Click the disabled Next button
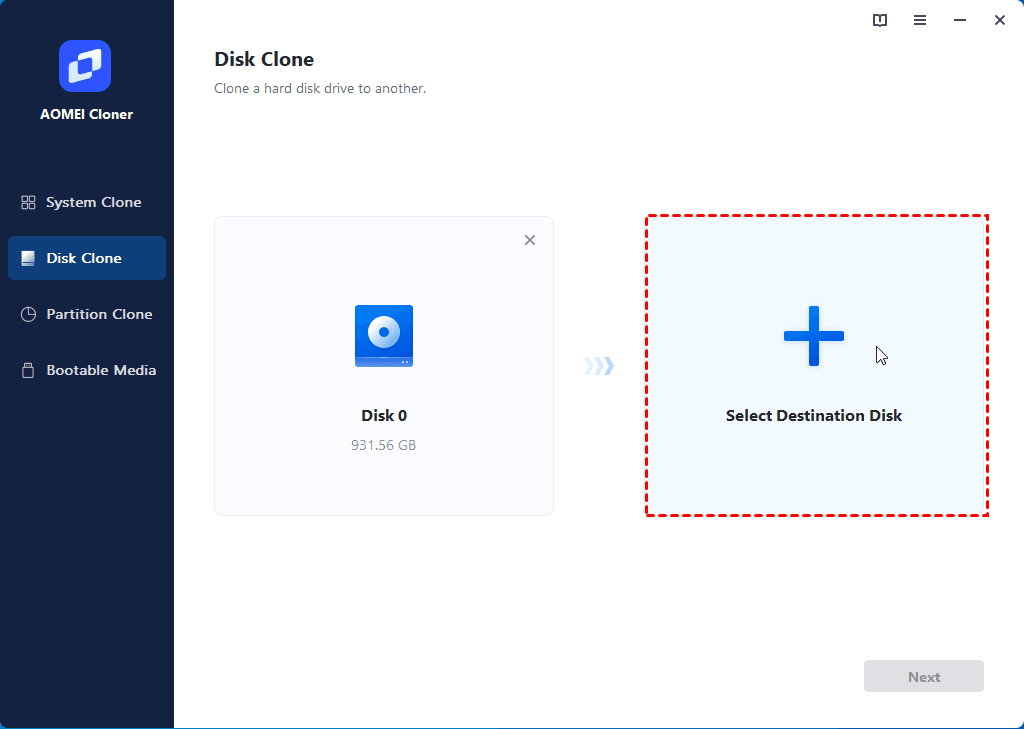This screenshot has width=1024, height=729. (923, 676)
